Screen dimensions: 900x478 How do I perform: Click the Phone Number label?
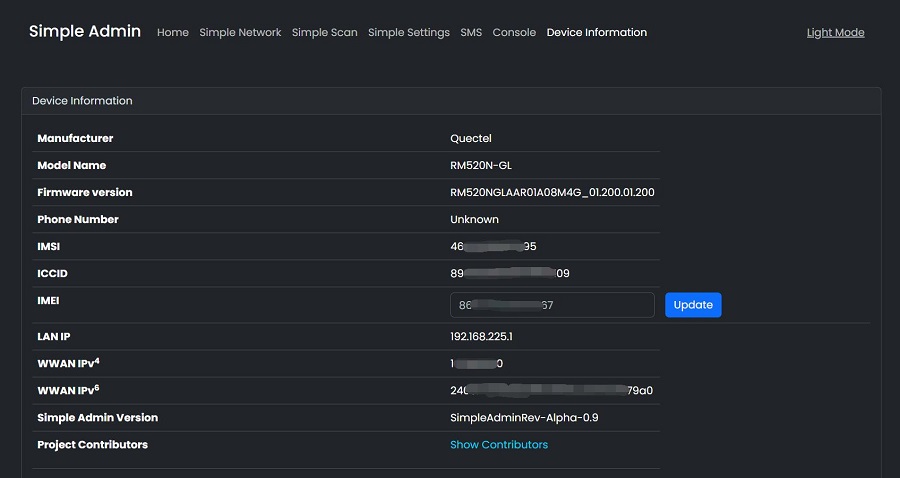(78, 219)
